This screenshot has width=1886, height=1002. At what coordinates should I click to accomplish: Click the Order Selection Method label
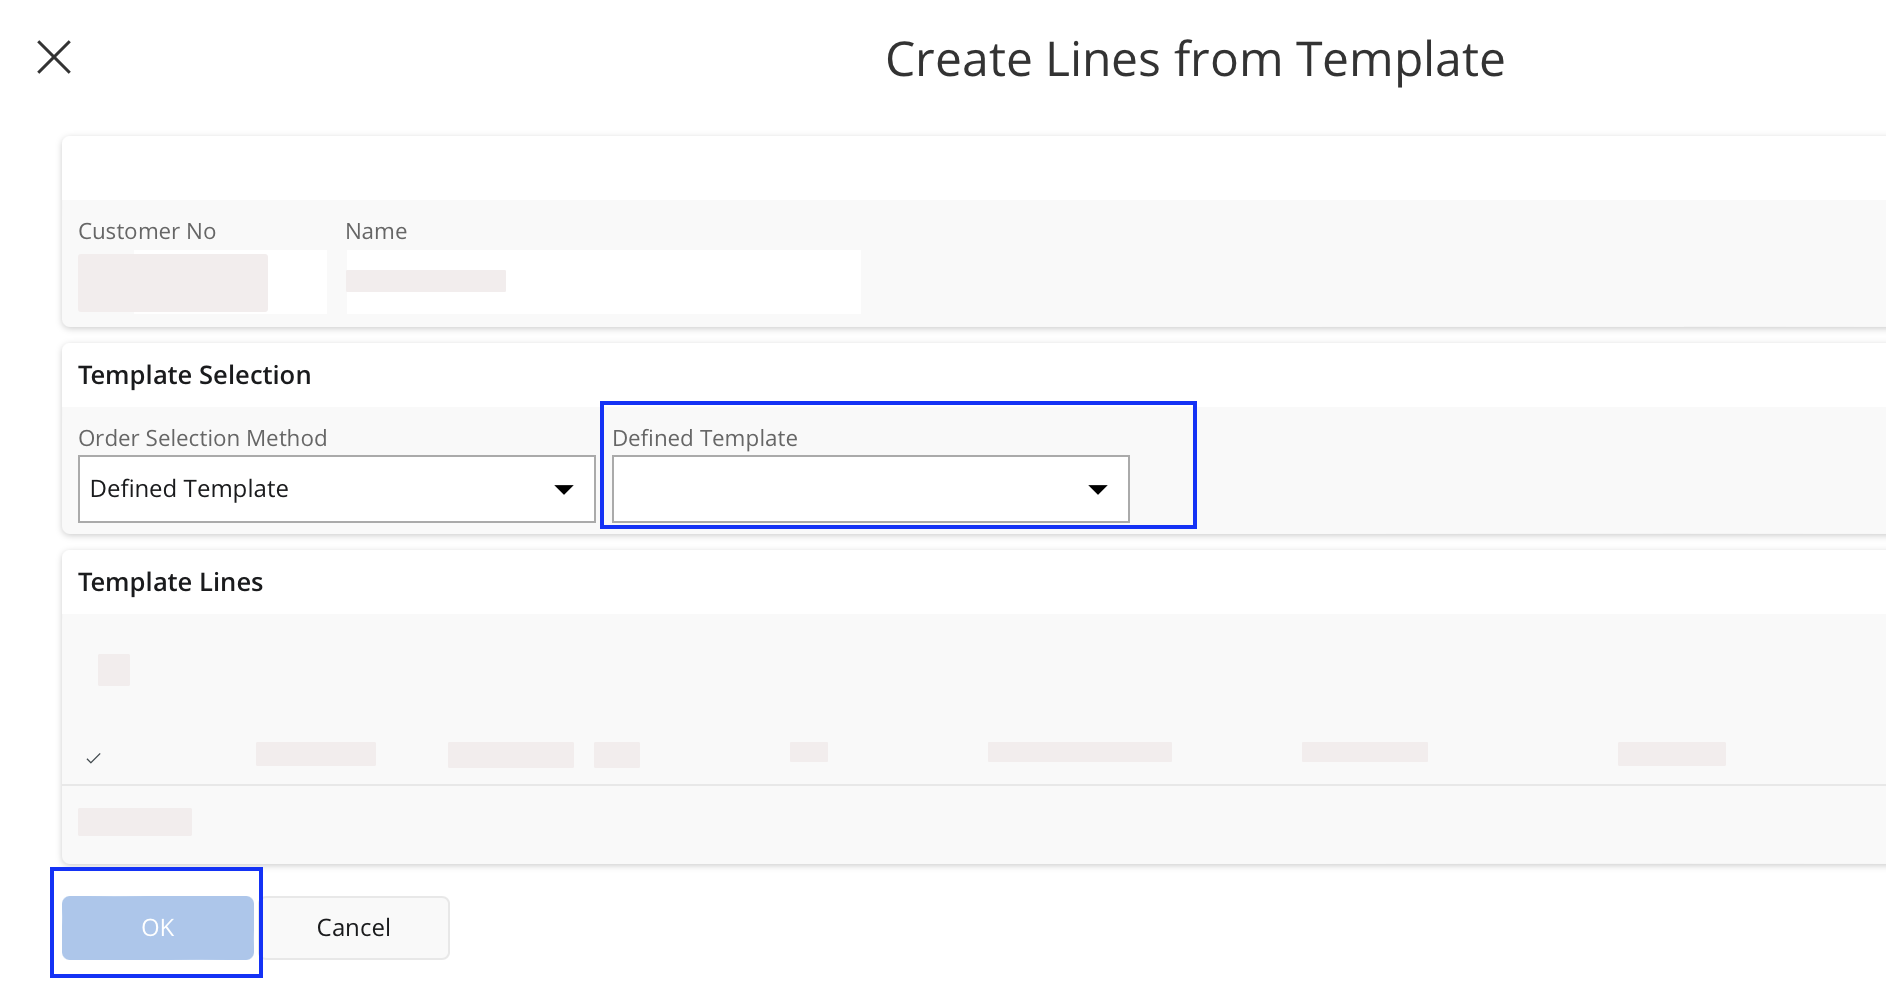203,438
